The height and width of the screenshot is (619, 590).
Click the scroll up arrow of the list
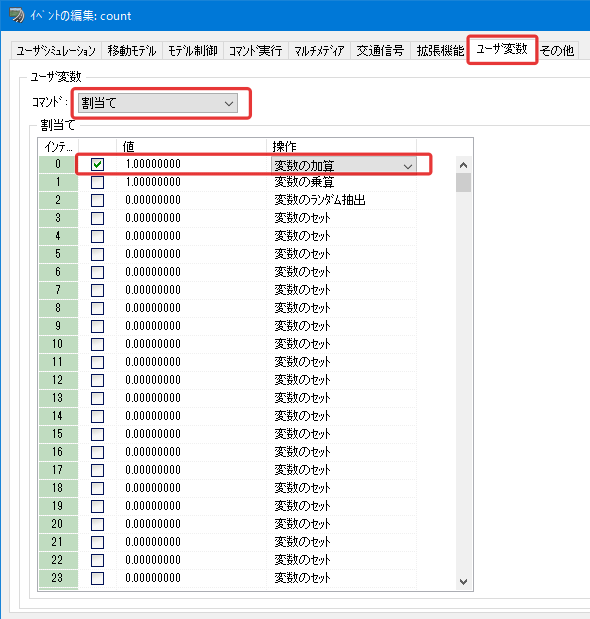tap(463, 165)
